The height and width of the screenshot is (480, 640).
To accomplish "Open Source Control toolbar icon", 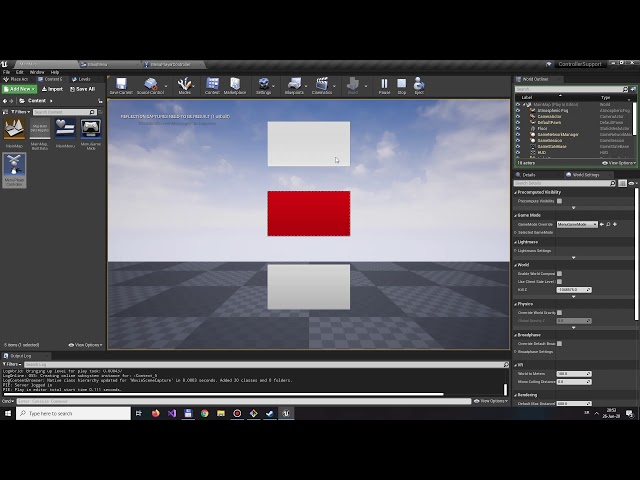I will 150,86.
